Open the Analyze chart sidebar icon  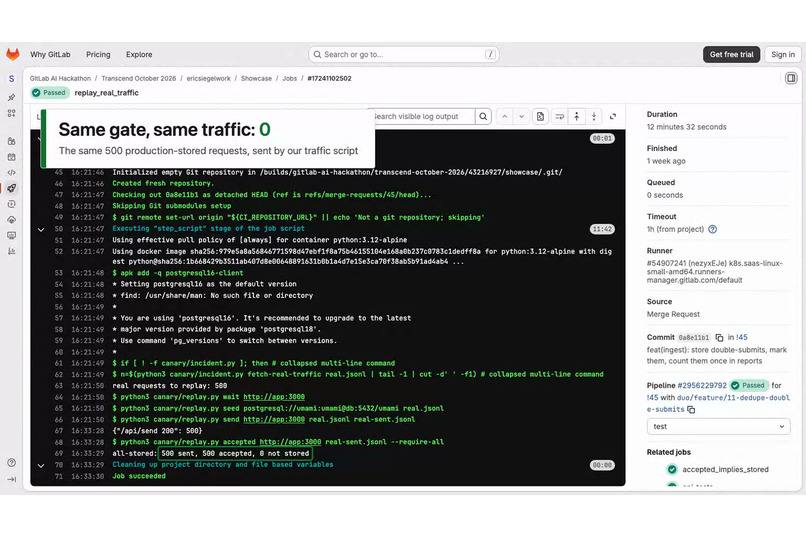point(11,251)
